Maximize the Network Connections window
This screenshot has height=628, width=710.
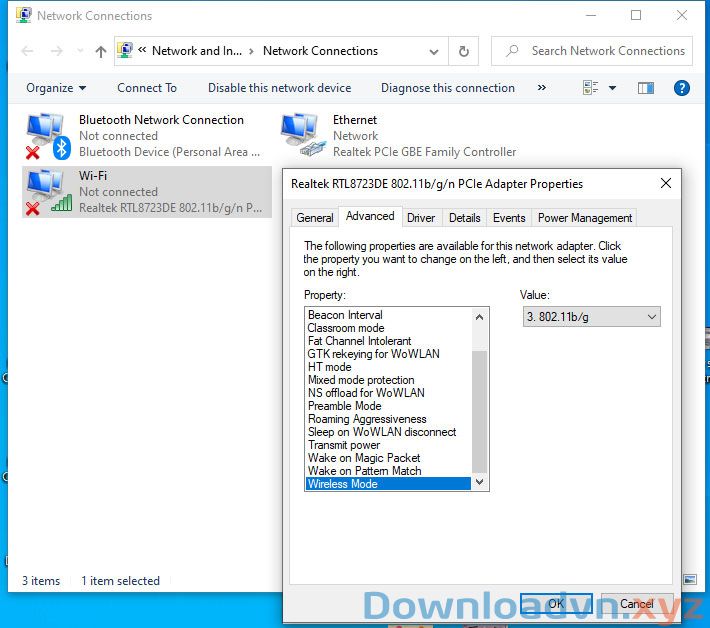tap(636, 15)
